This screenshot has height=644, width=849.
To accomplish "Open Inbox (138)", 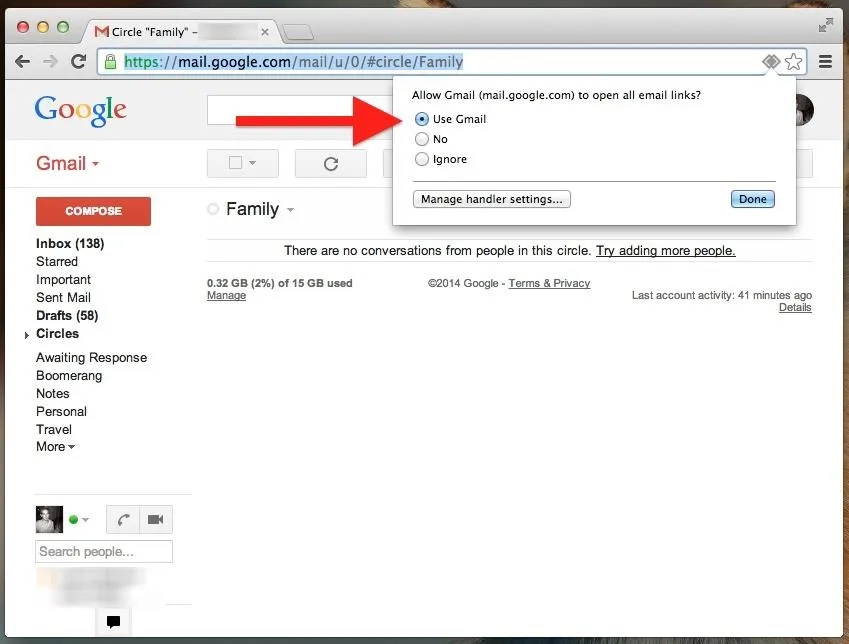I will (70, 244).
